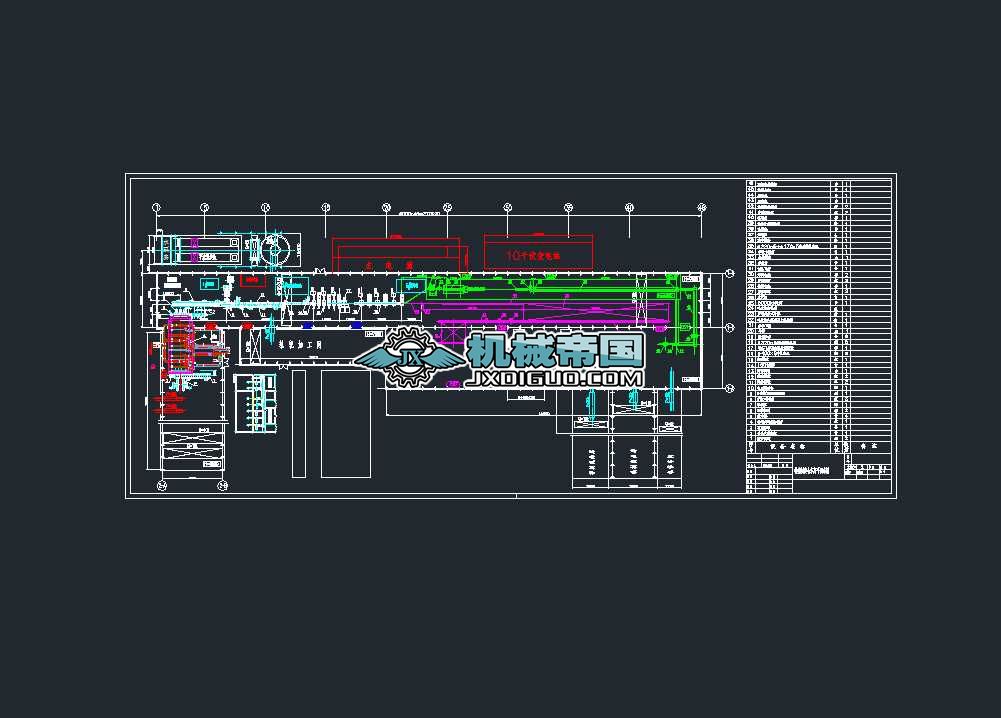Click the bottom-left column axis bubble
This screenshot has width=1001, height=718.
tap(162, 486)
